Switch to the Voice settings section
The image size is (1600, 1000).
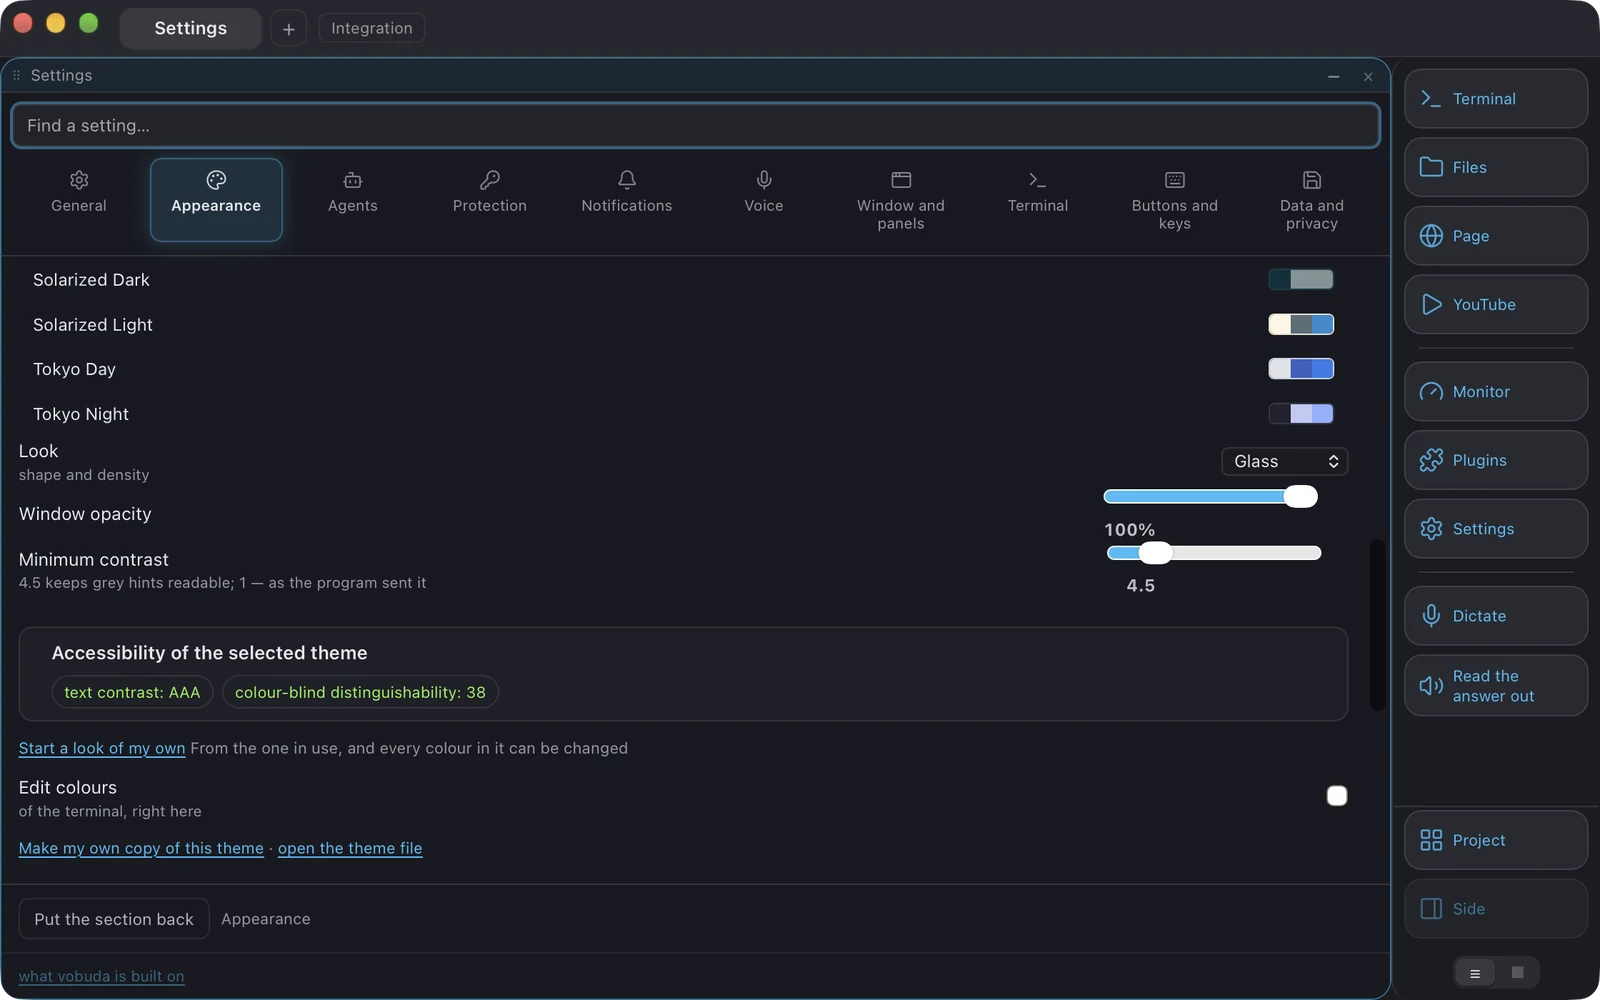pyautogui.click(x=764, y=200)
